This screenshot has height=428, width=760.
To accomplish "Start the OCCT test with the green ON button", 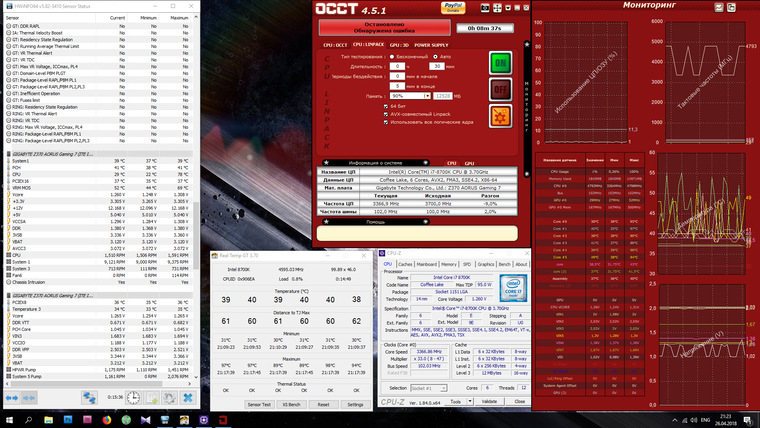I will pyautogui.click(x=500, y=63).
